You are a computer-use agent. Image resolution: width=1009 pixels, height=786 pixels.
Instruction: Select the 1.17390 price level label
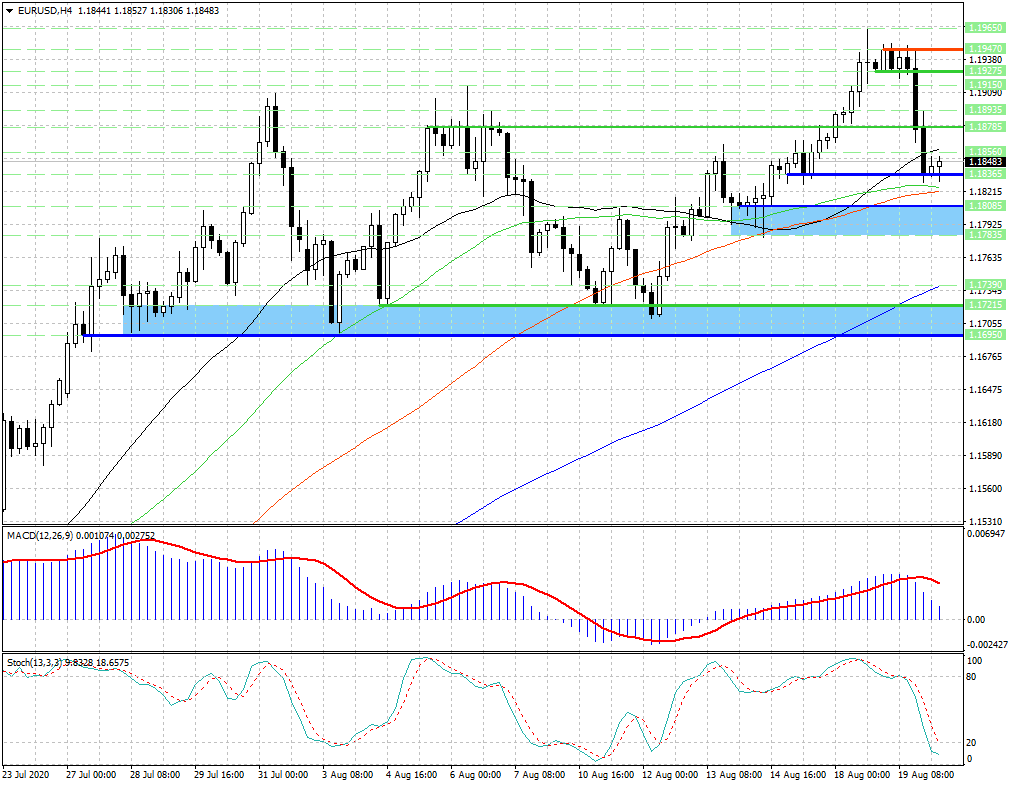click(x=985, y=285)
